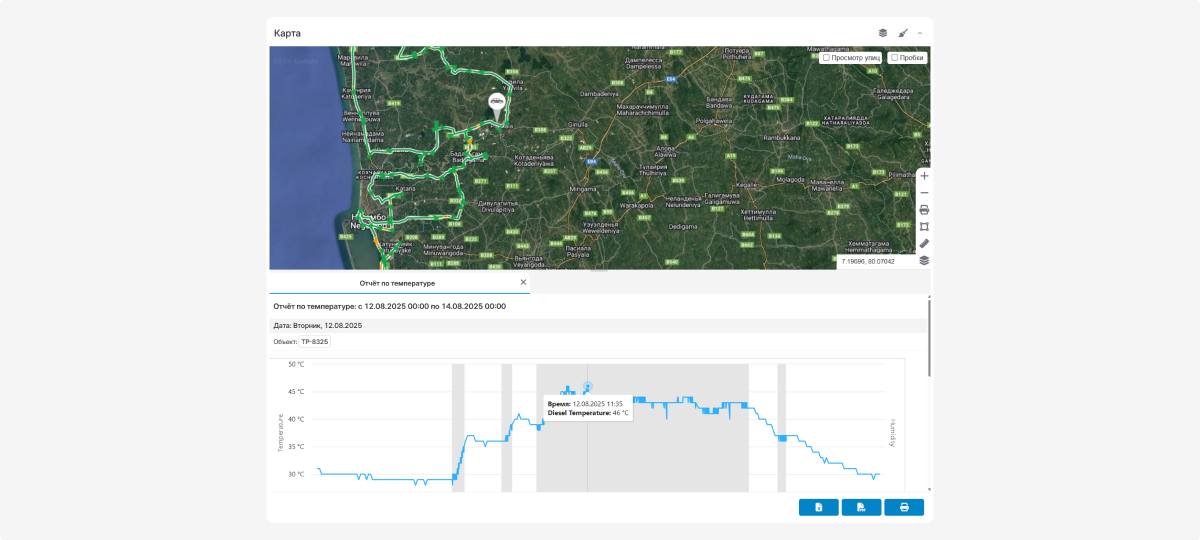Click the TP-8325 object label

point(314,342)
